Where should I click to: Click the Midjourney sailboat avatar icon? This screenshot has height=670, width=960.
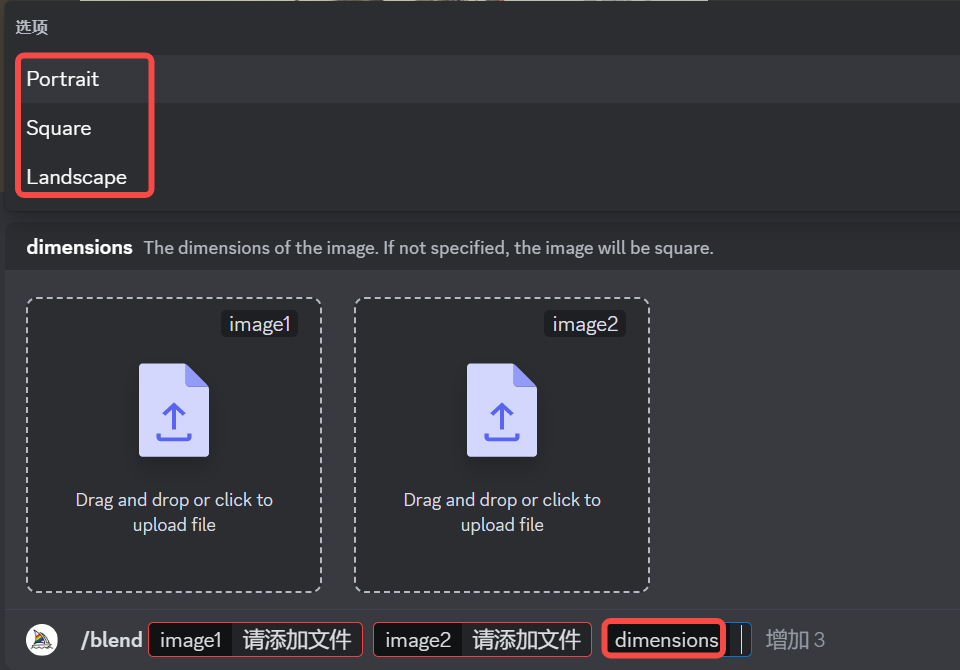pos(42,640)
